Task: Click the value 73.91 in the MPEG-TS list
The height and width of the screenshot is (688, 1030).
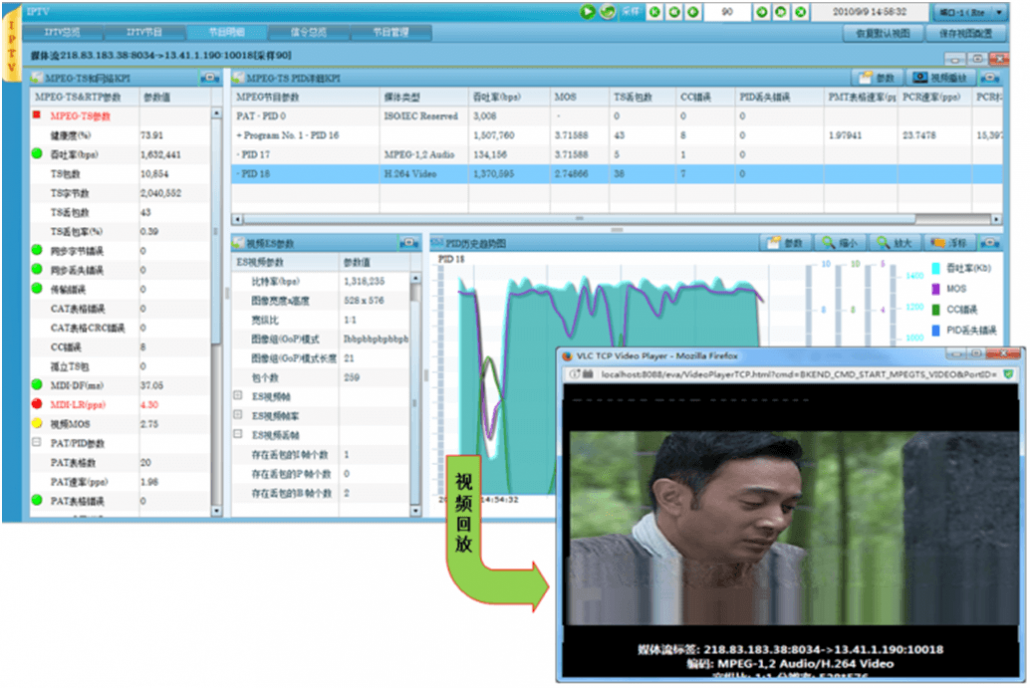Action: pos(151,135)
